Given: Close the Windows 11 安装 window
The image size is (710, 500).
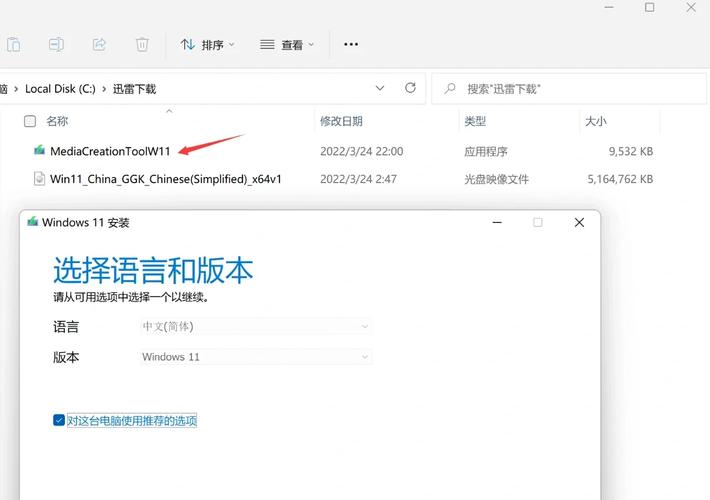Looking at the screenshot, I should coord(579,222).
